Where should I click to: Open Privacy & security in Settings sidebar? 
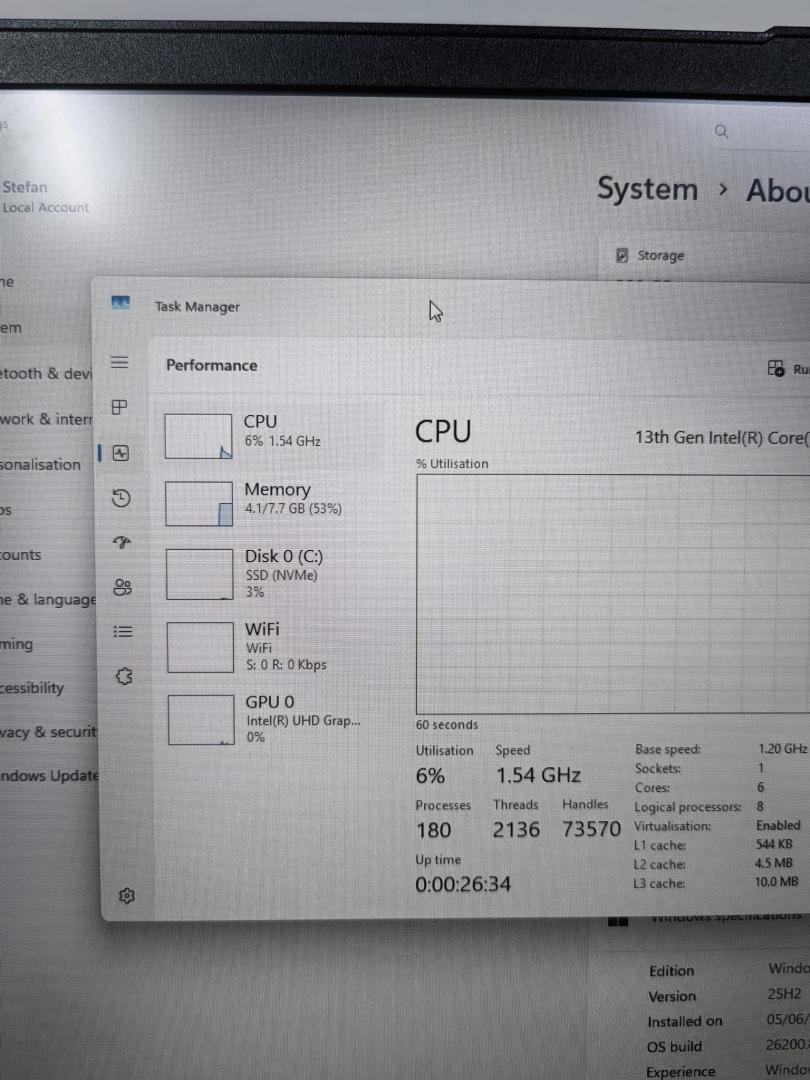48,731
